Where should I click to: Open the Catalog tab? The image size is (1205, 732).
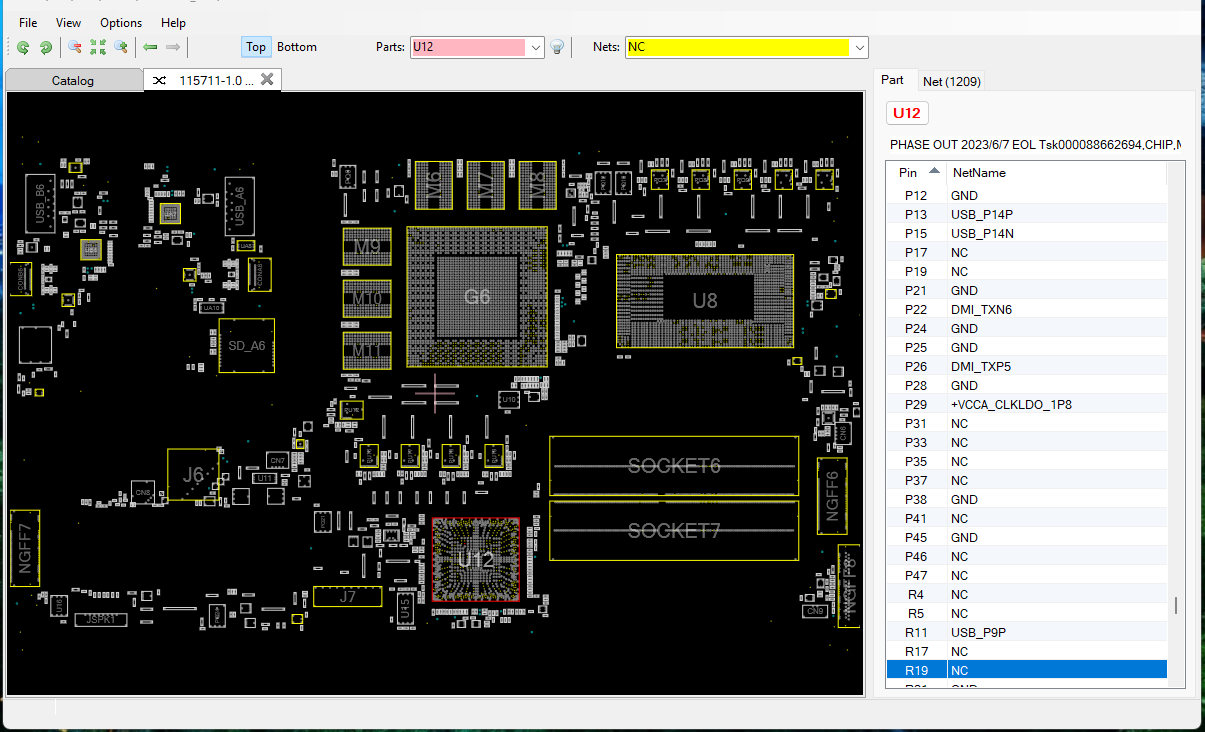click(x=73, y=80)
